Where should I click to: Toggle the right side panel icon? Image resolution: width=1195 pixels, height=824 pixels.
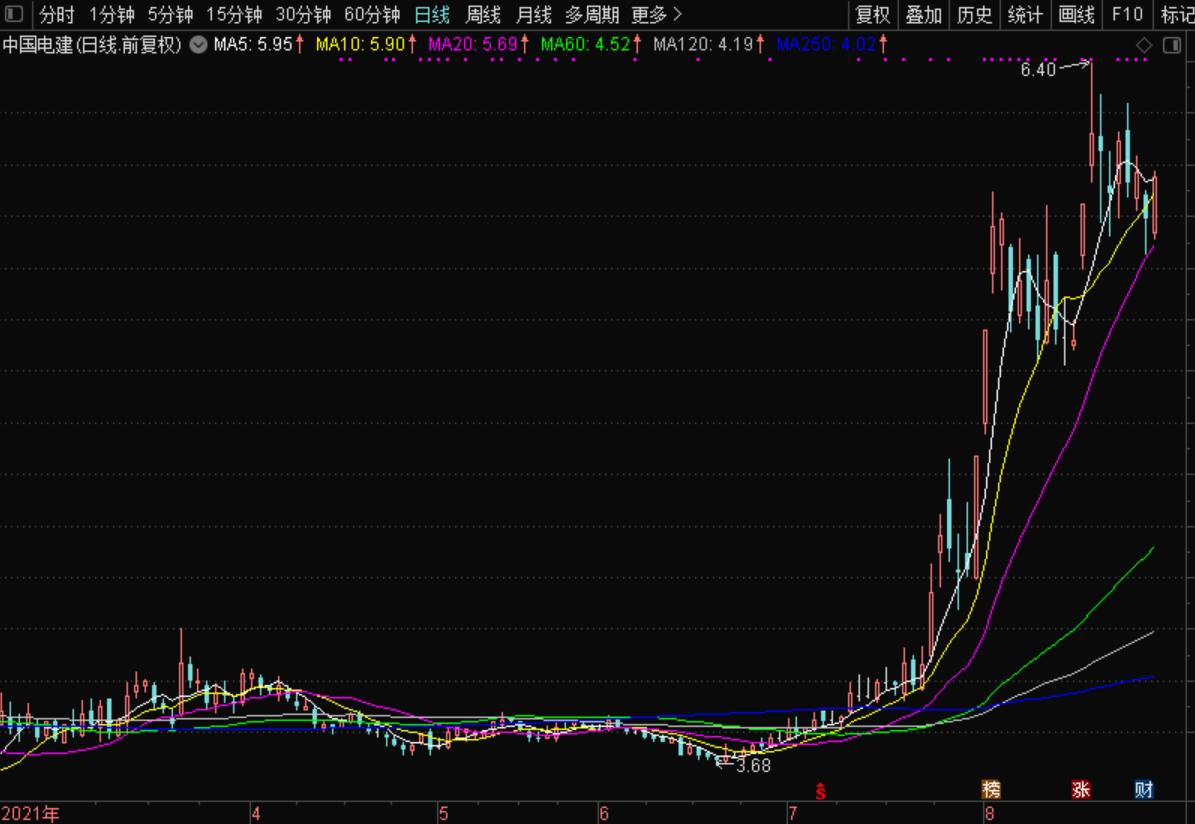tap(1172, 46)
